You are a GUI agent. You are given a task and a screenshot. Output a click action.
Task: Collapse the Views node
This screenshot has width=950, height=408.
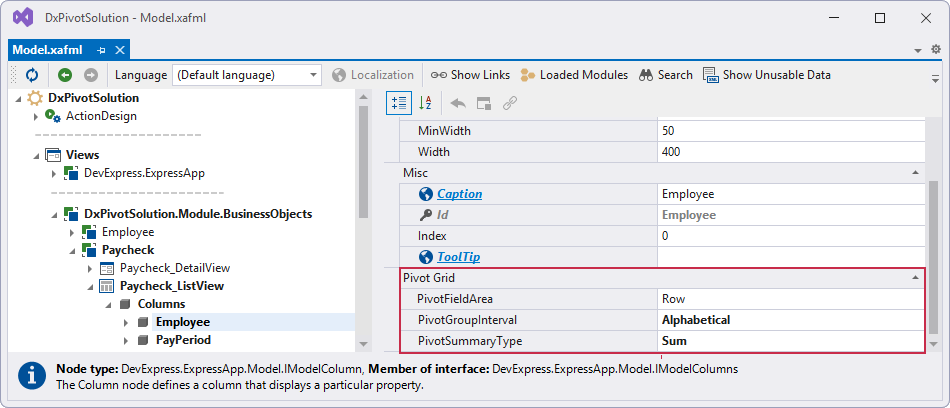coord(36,155)
